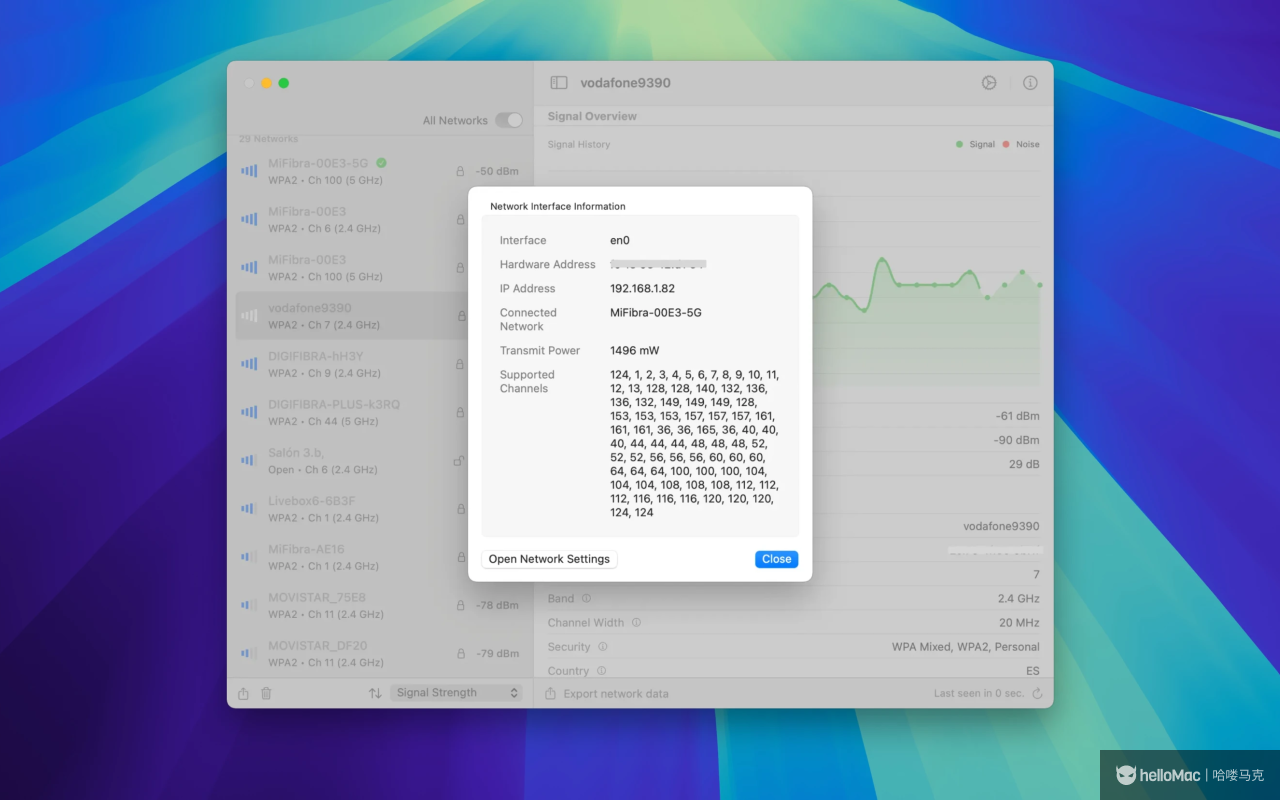Click signal bars icon of vodafone9390 network
Screen dimensions: 1280x800
(x=249, y=316)
